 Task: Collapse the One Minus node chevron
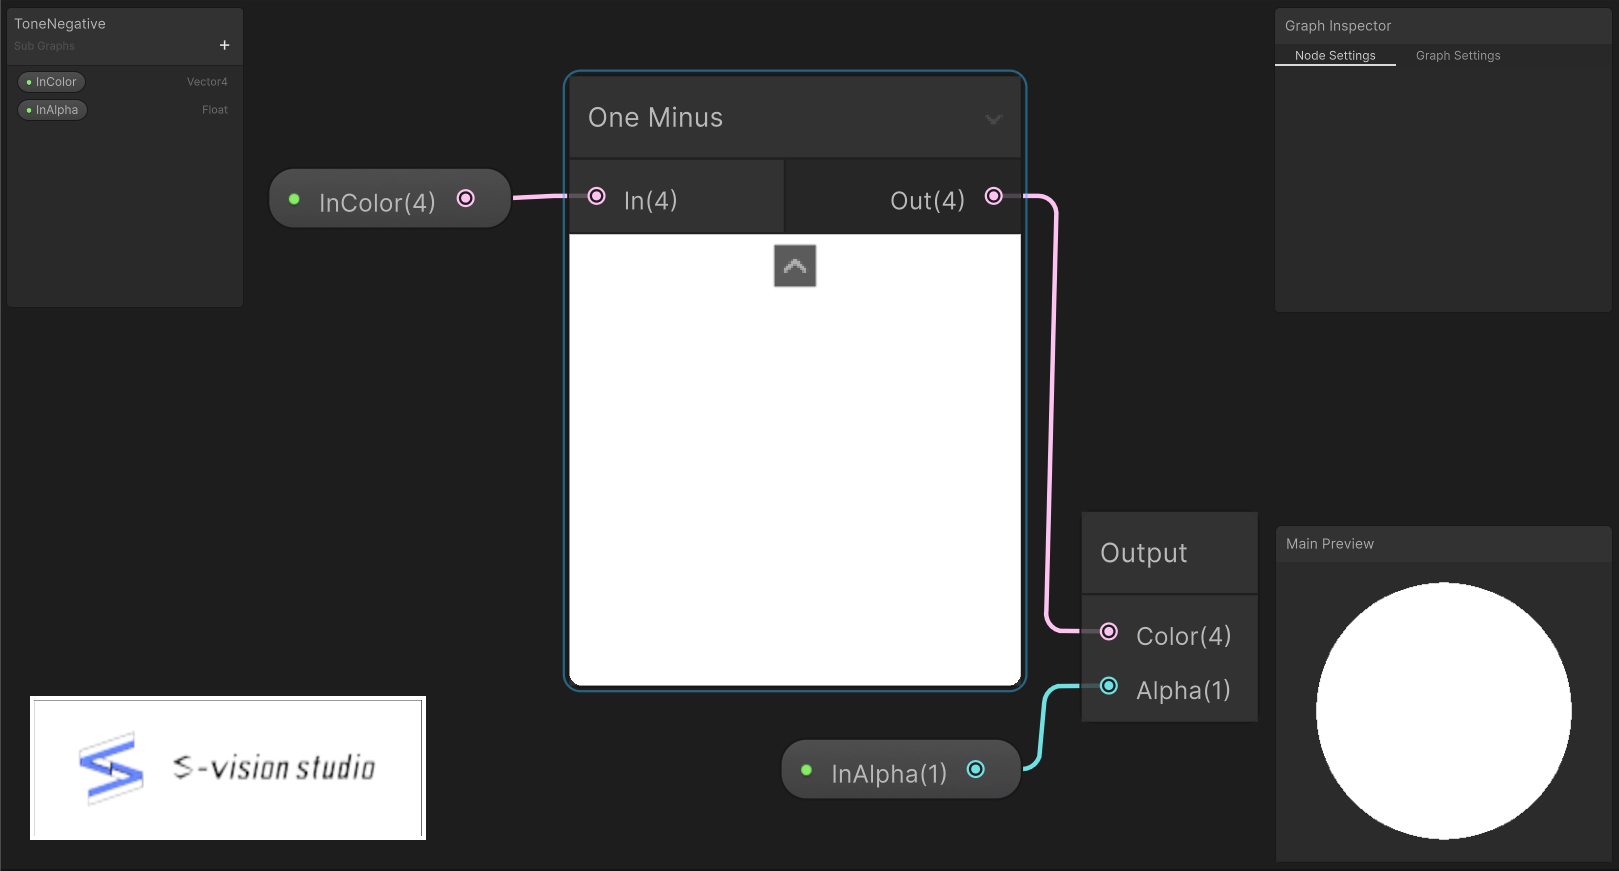pos(993,119)
